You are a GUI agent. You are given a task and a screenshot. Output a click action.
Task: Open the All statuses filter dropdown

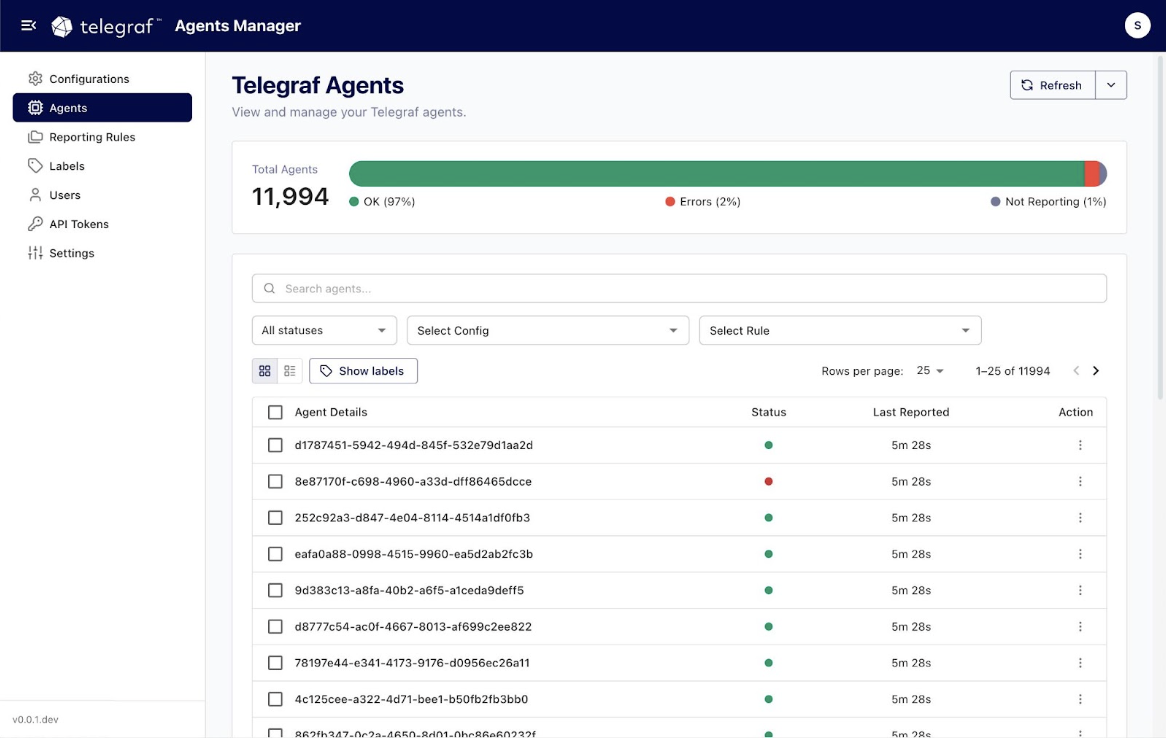[324, 330]
